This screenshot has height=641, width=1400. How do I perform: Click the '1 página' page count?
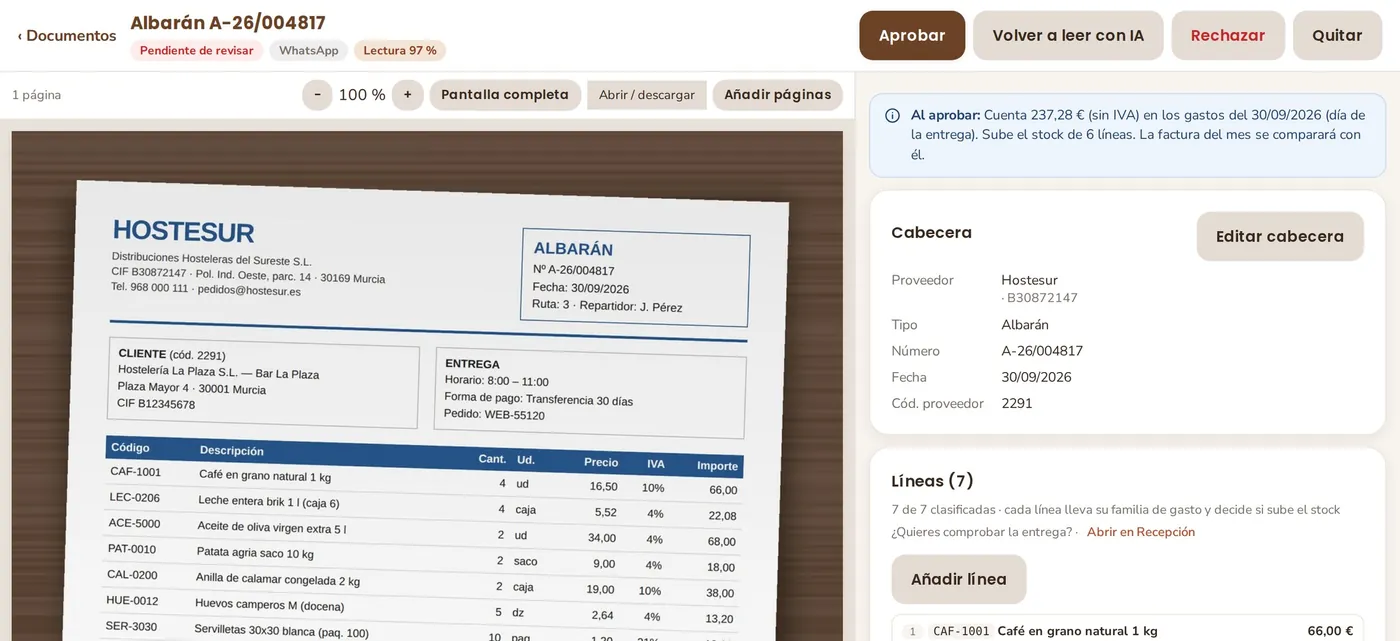coord(37,95)
